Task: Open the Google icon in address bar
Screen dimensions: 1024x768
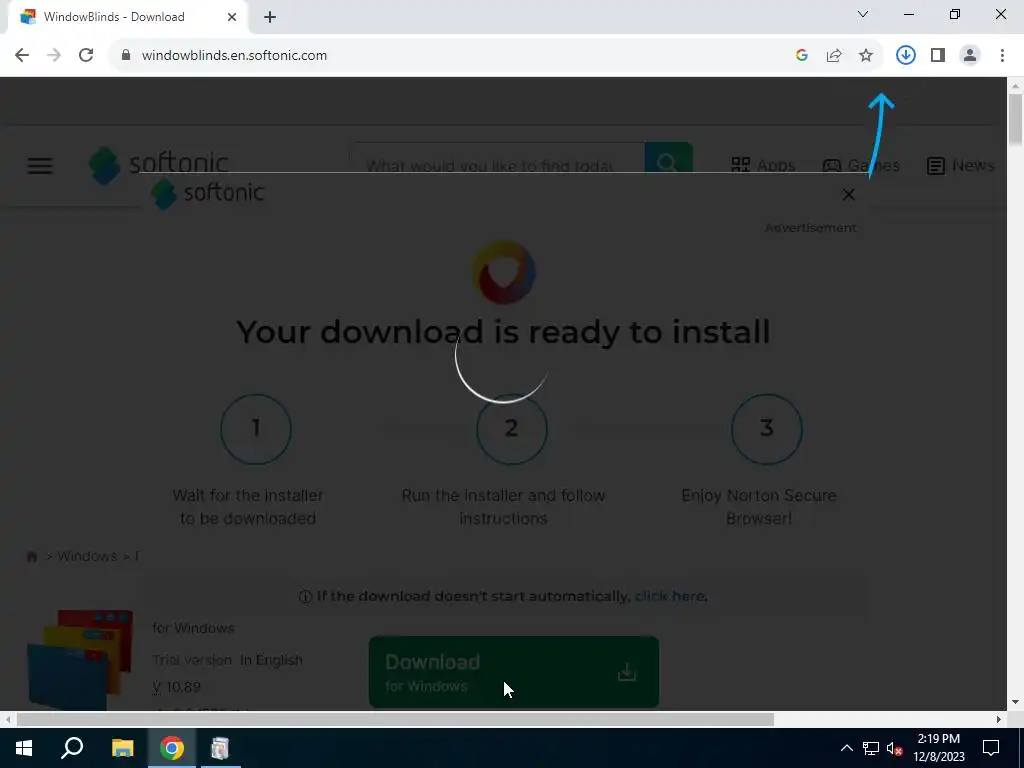Action: 802,55
